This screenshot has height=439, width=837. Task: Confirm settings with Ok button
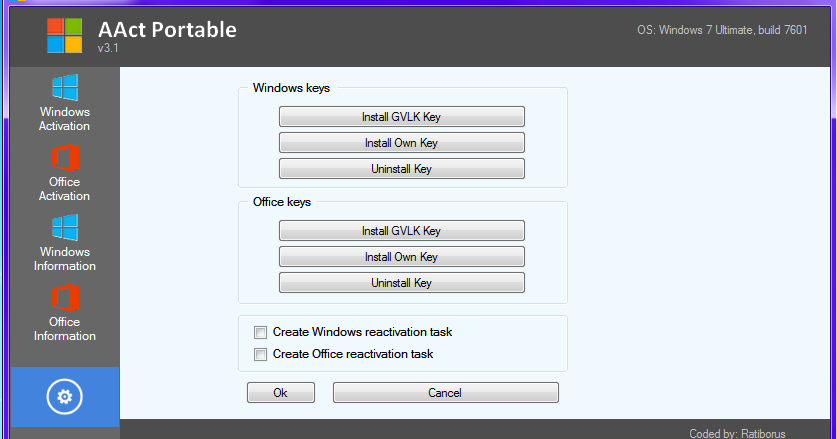pos(281,393)
